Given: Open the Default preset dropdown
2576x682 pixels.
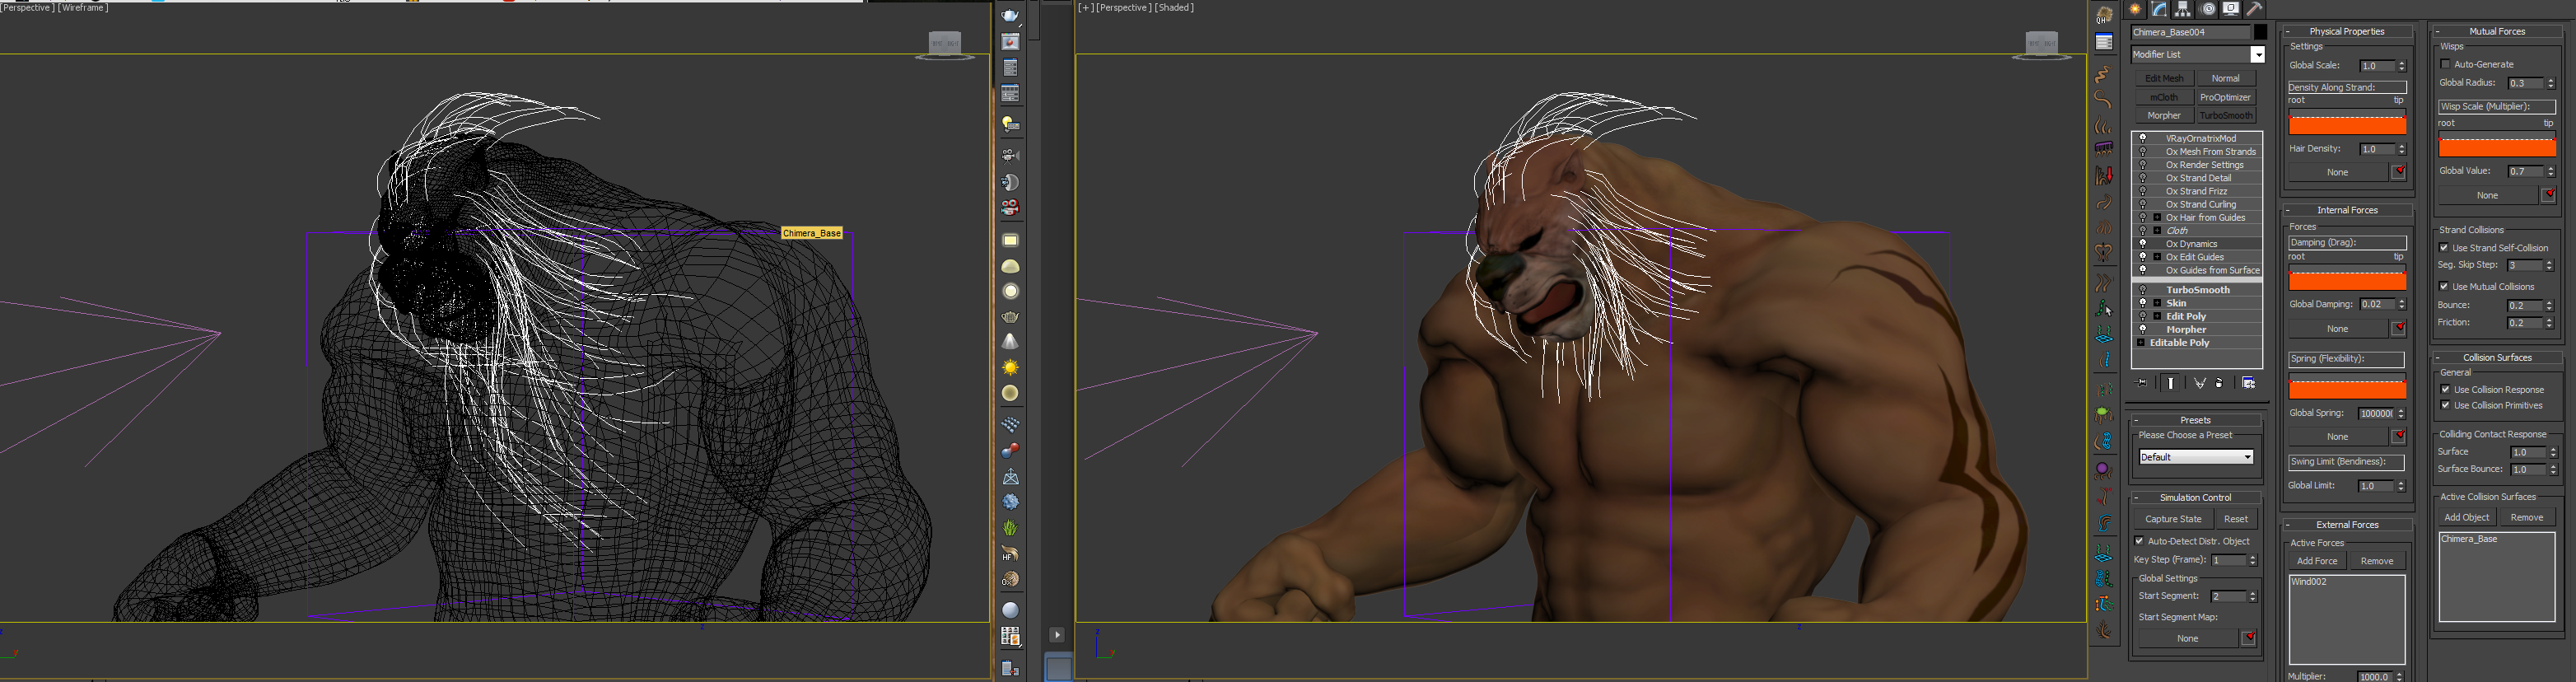Looking at the screenshot, I should click(2196, 457).
